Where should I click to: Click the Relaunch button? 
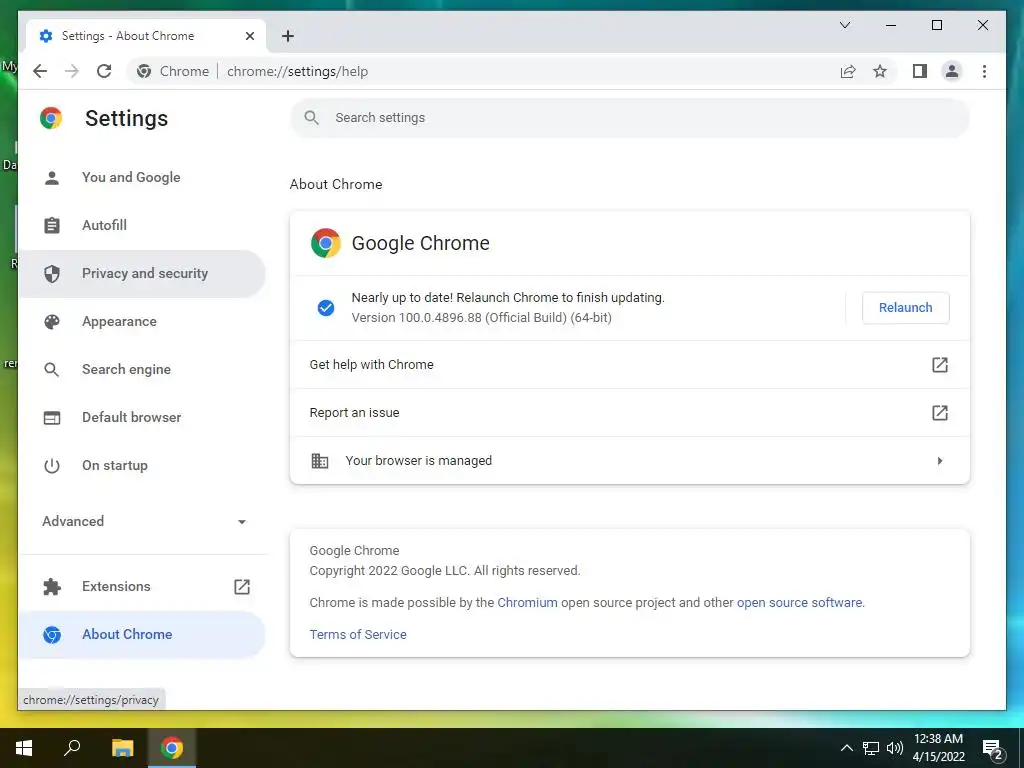[905, 308]
